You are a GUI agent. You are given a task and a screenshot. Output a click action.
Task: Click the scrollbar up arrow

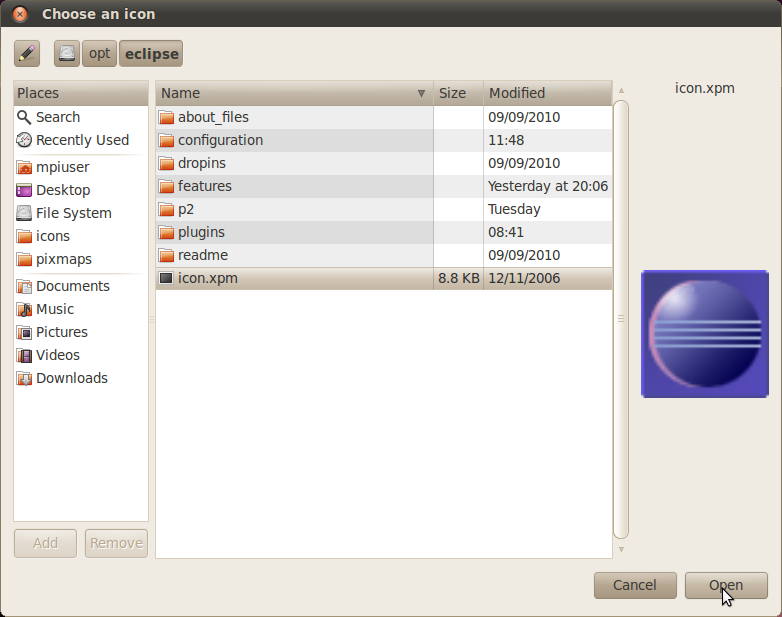coord(621,90)
